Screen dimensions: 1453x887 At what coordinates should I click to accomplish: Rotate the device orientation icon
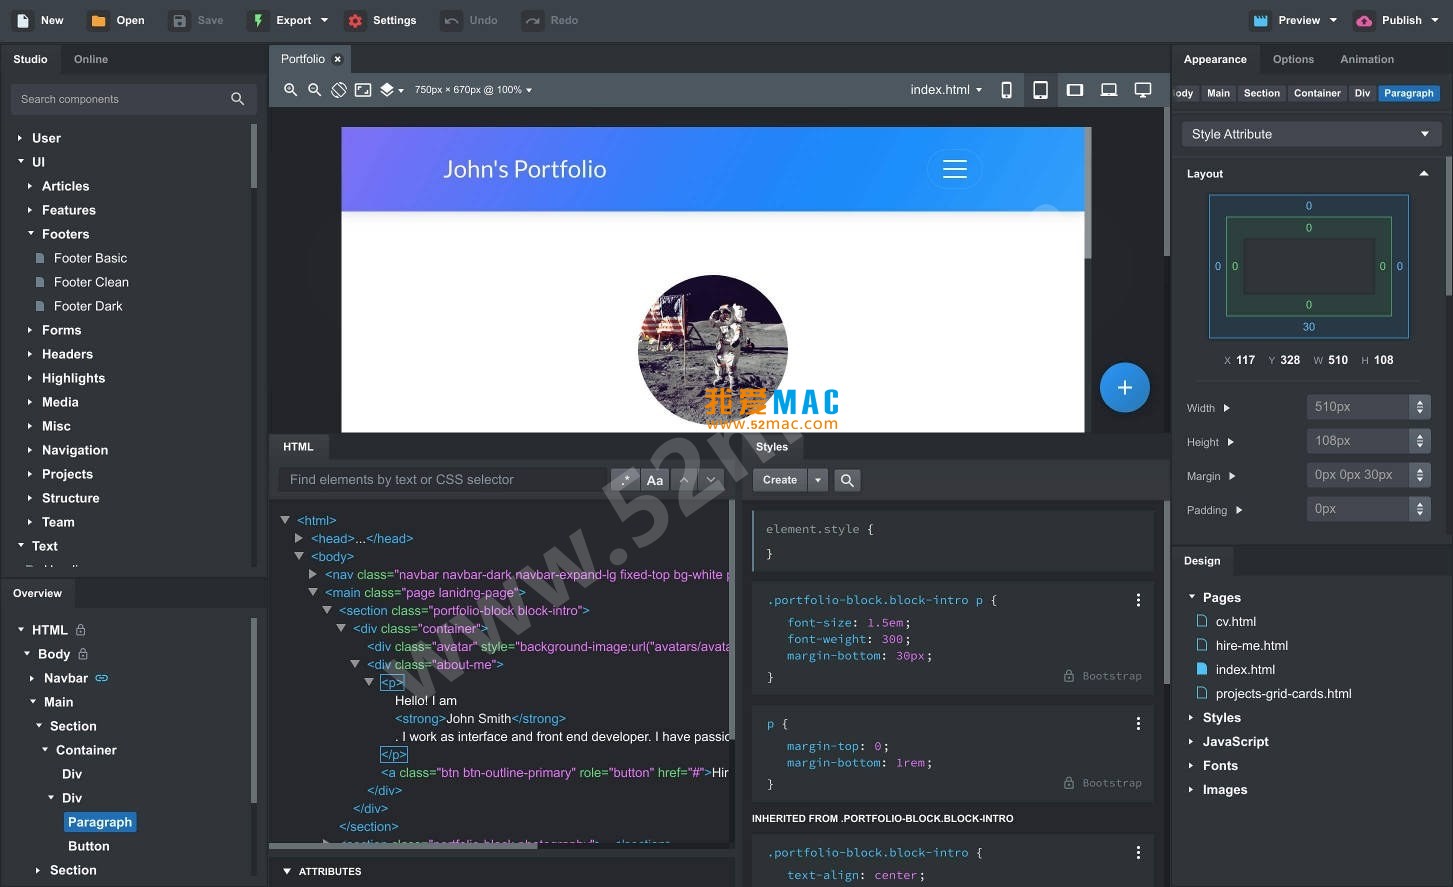[339, 90]
